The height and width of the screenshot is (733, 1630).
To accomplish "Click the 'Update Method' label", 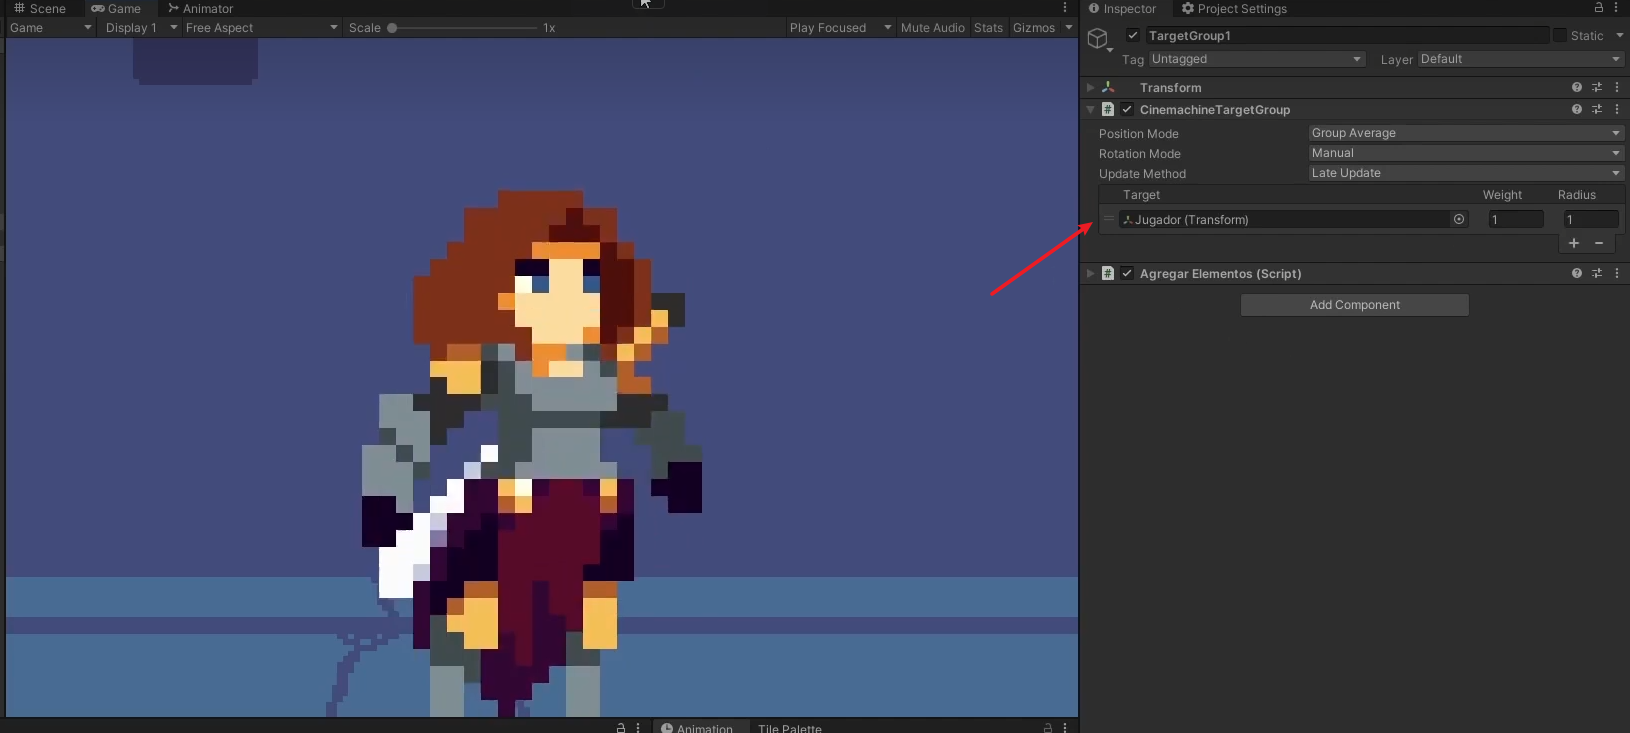I will [x=1142, y=173].
